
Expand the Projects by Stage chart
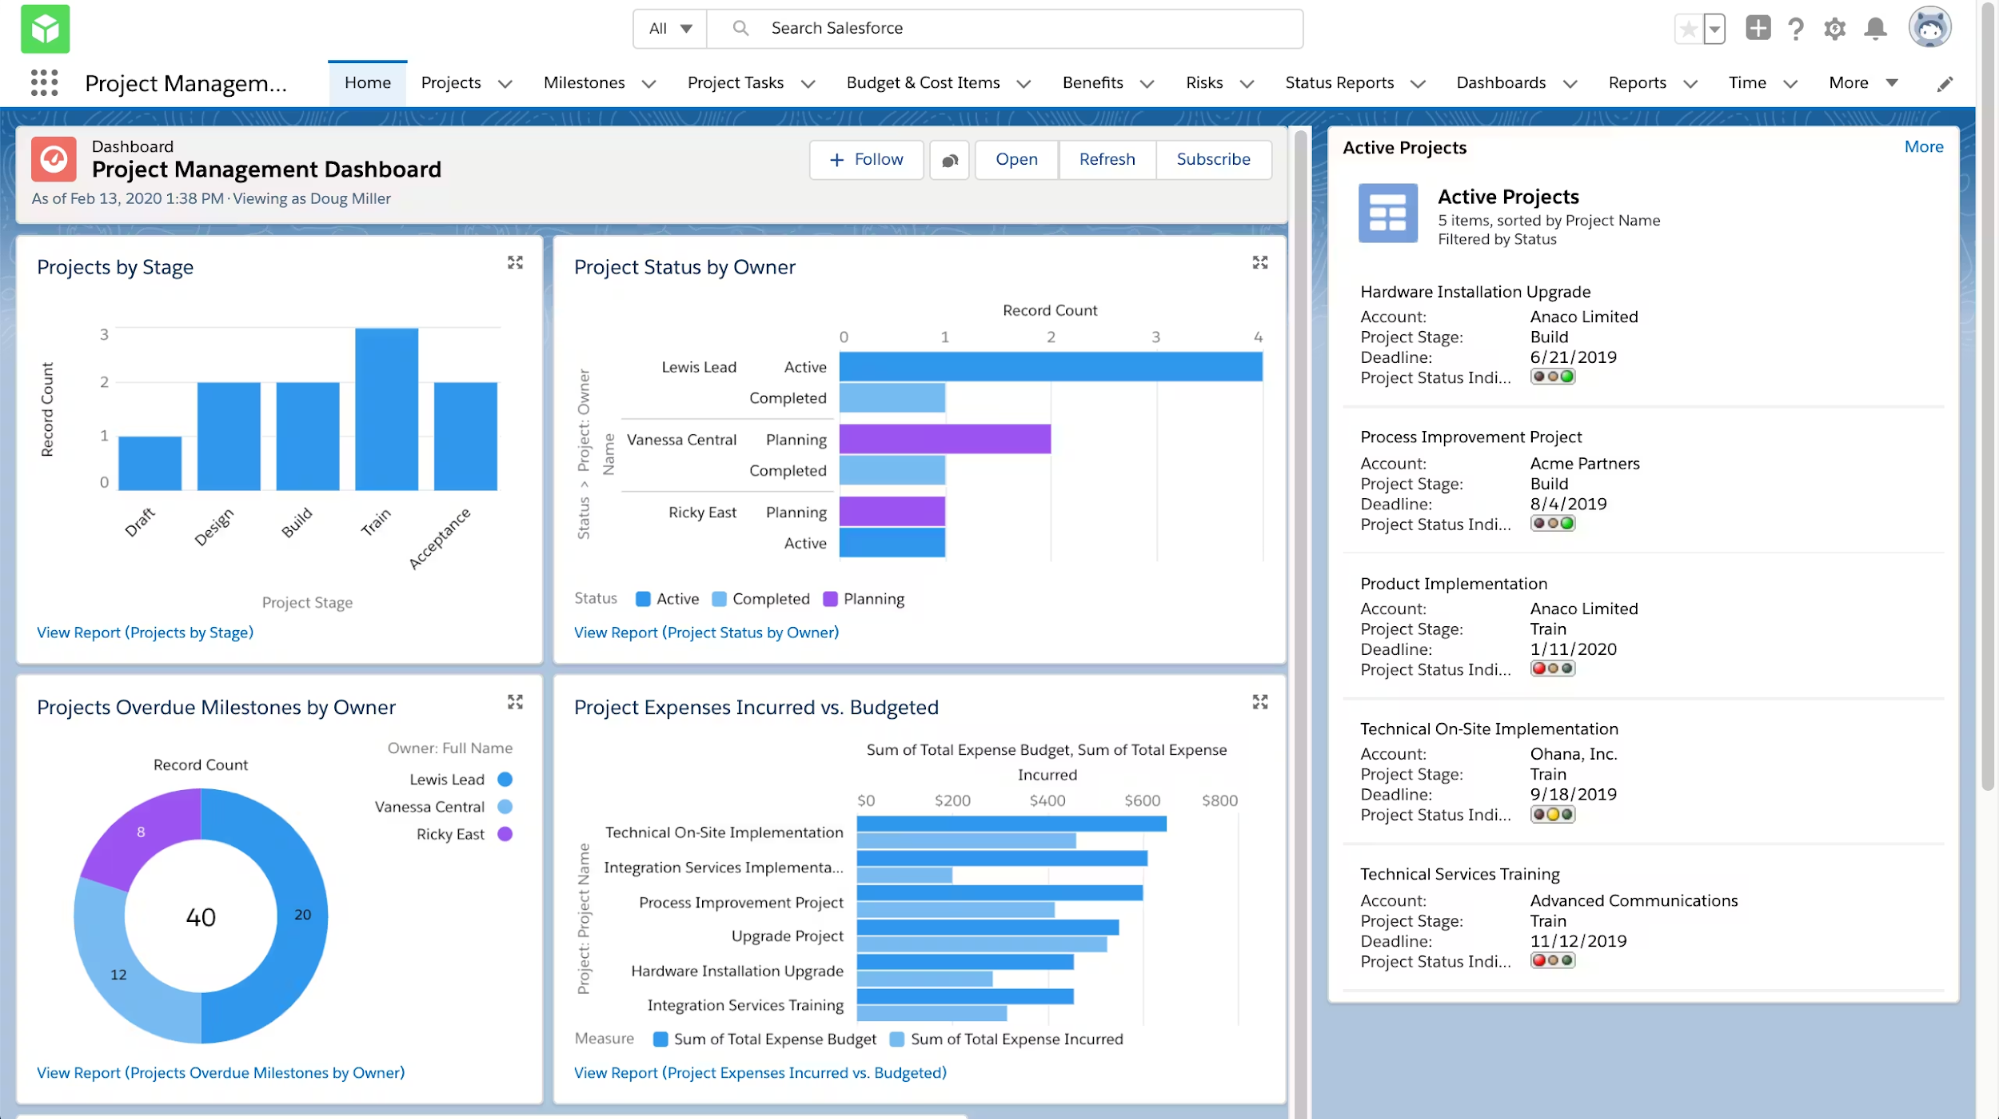(515, 263)
